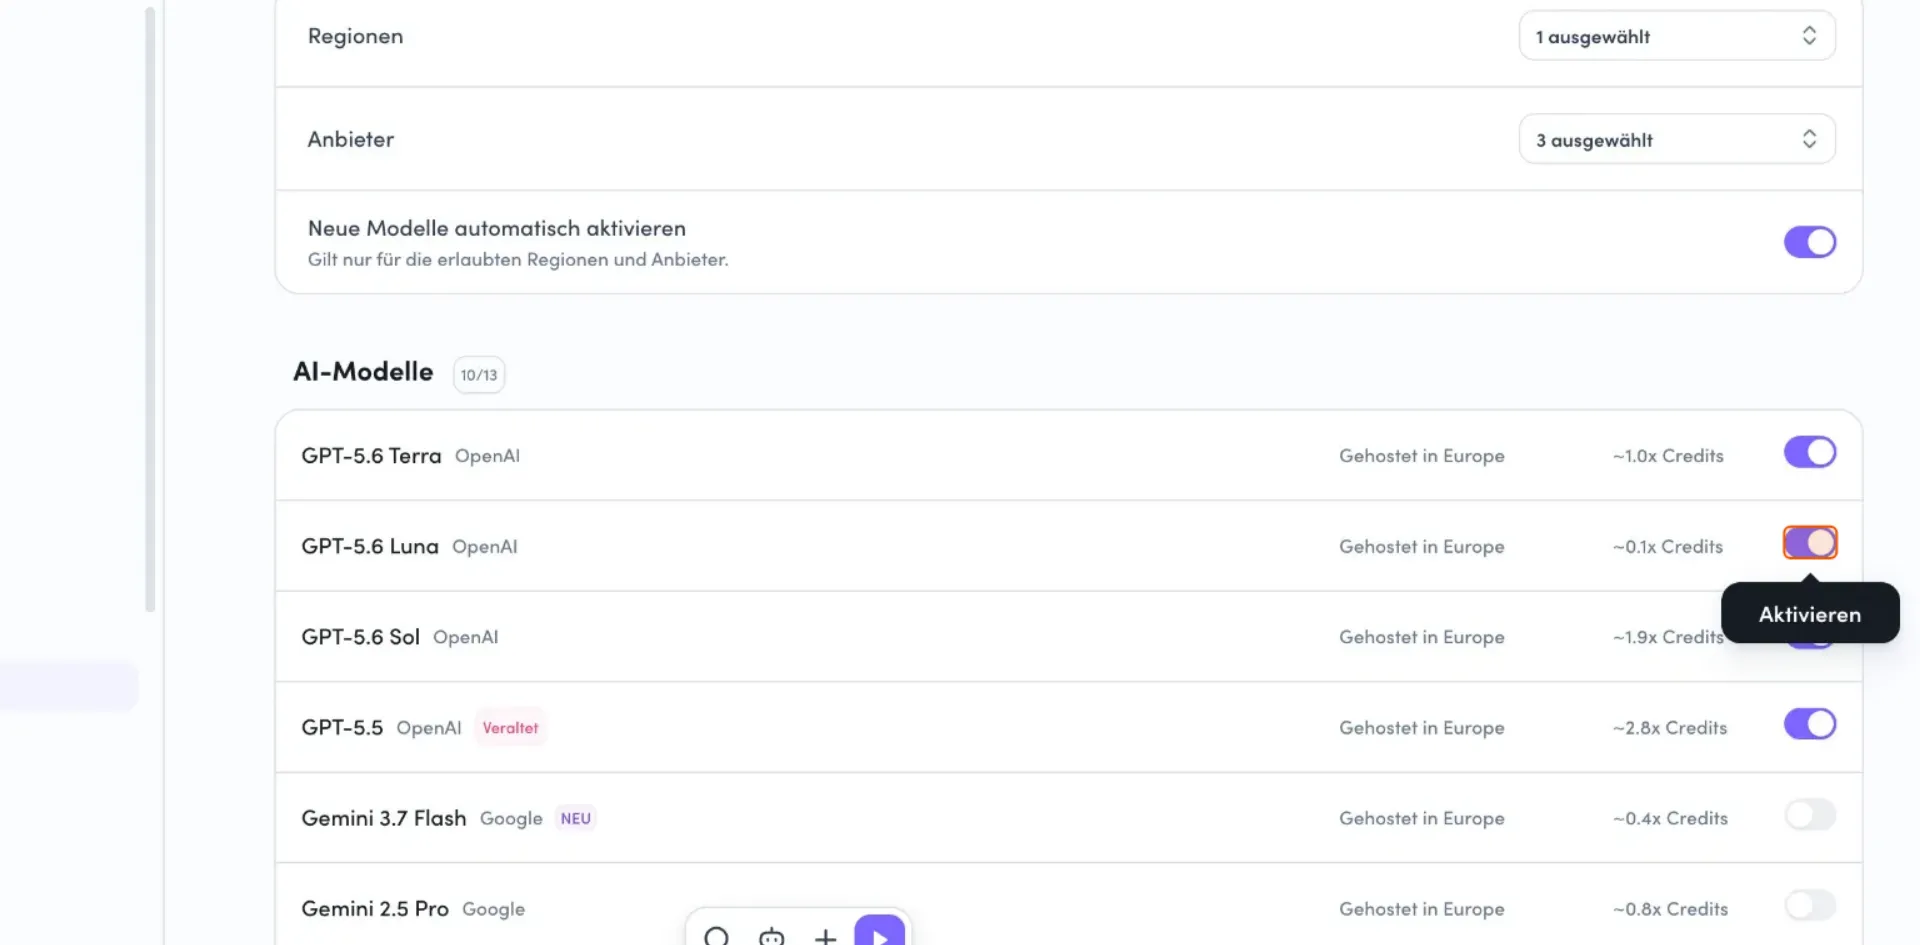
Task: Select the 'GPT-5.6 Terra' model name
Action: [371, 456]
